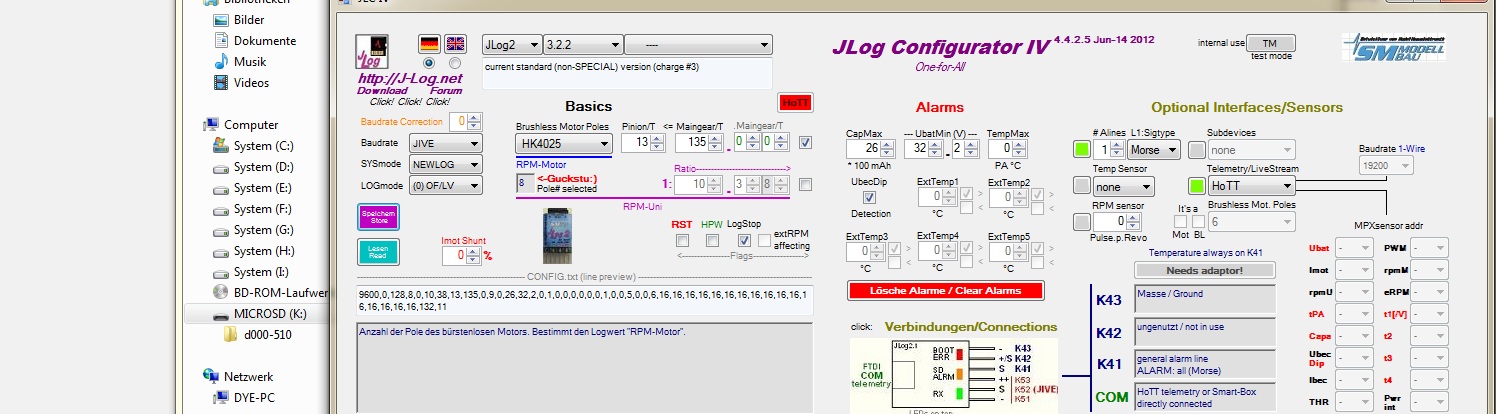
Task: Click the JLog device picture under RPM-Uni
Action: (x=556, y=234)
